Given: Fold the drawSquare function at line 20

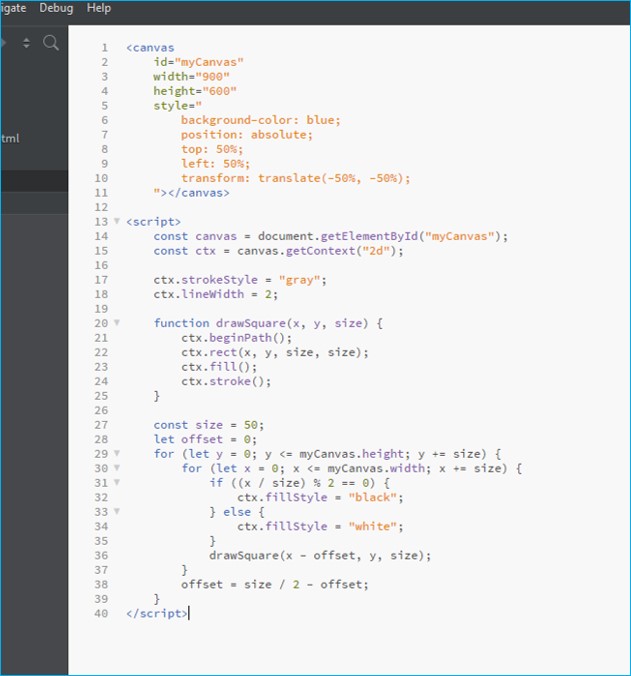Looking at the screenshot, I should coord(117,323).
